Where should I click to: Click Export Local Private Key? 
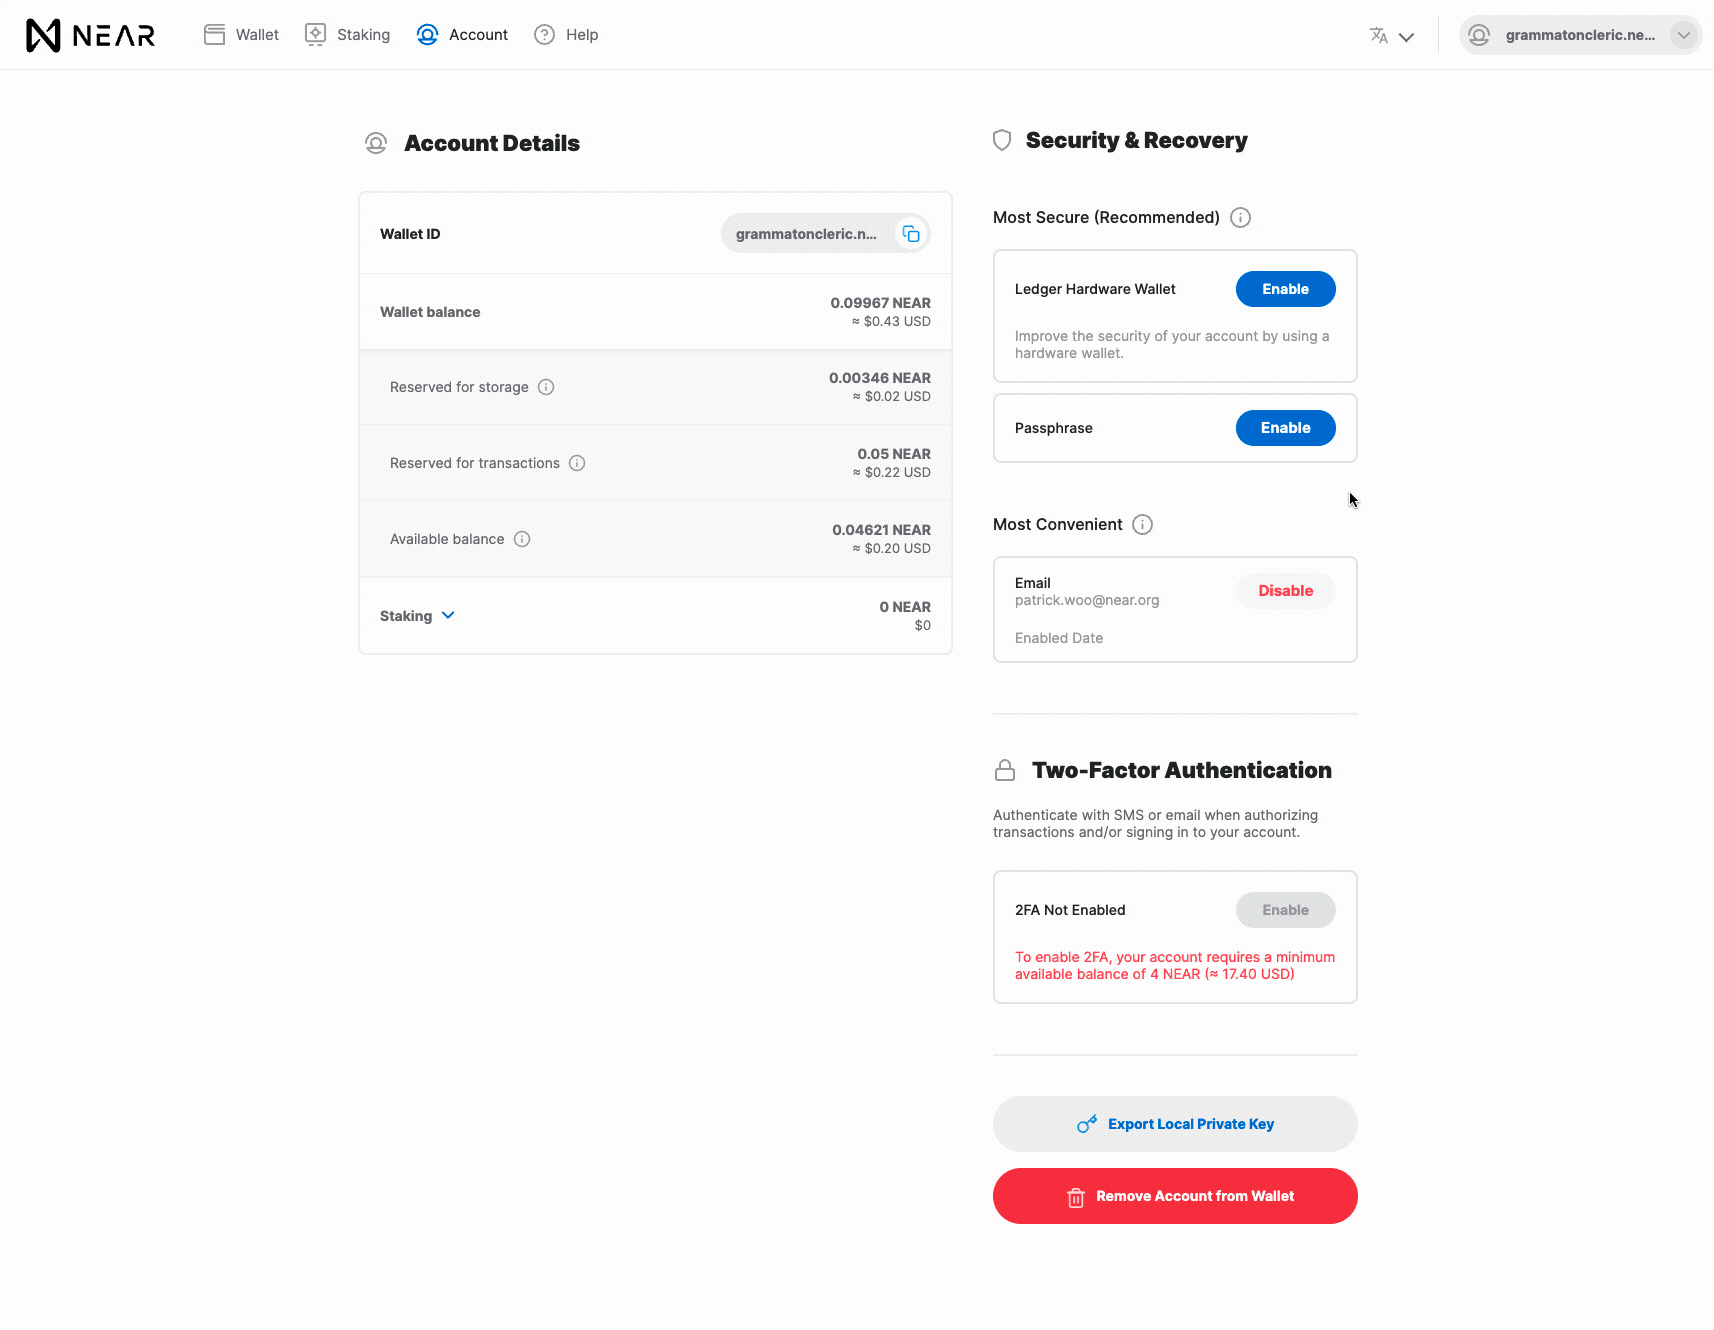[x=1175, y=1124]
